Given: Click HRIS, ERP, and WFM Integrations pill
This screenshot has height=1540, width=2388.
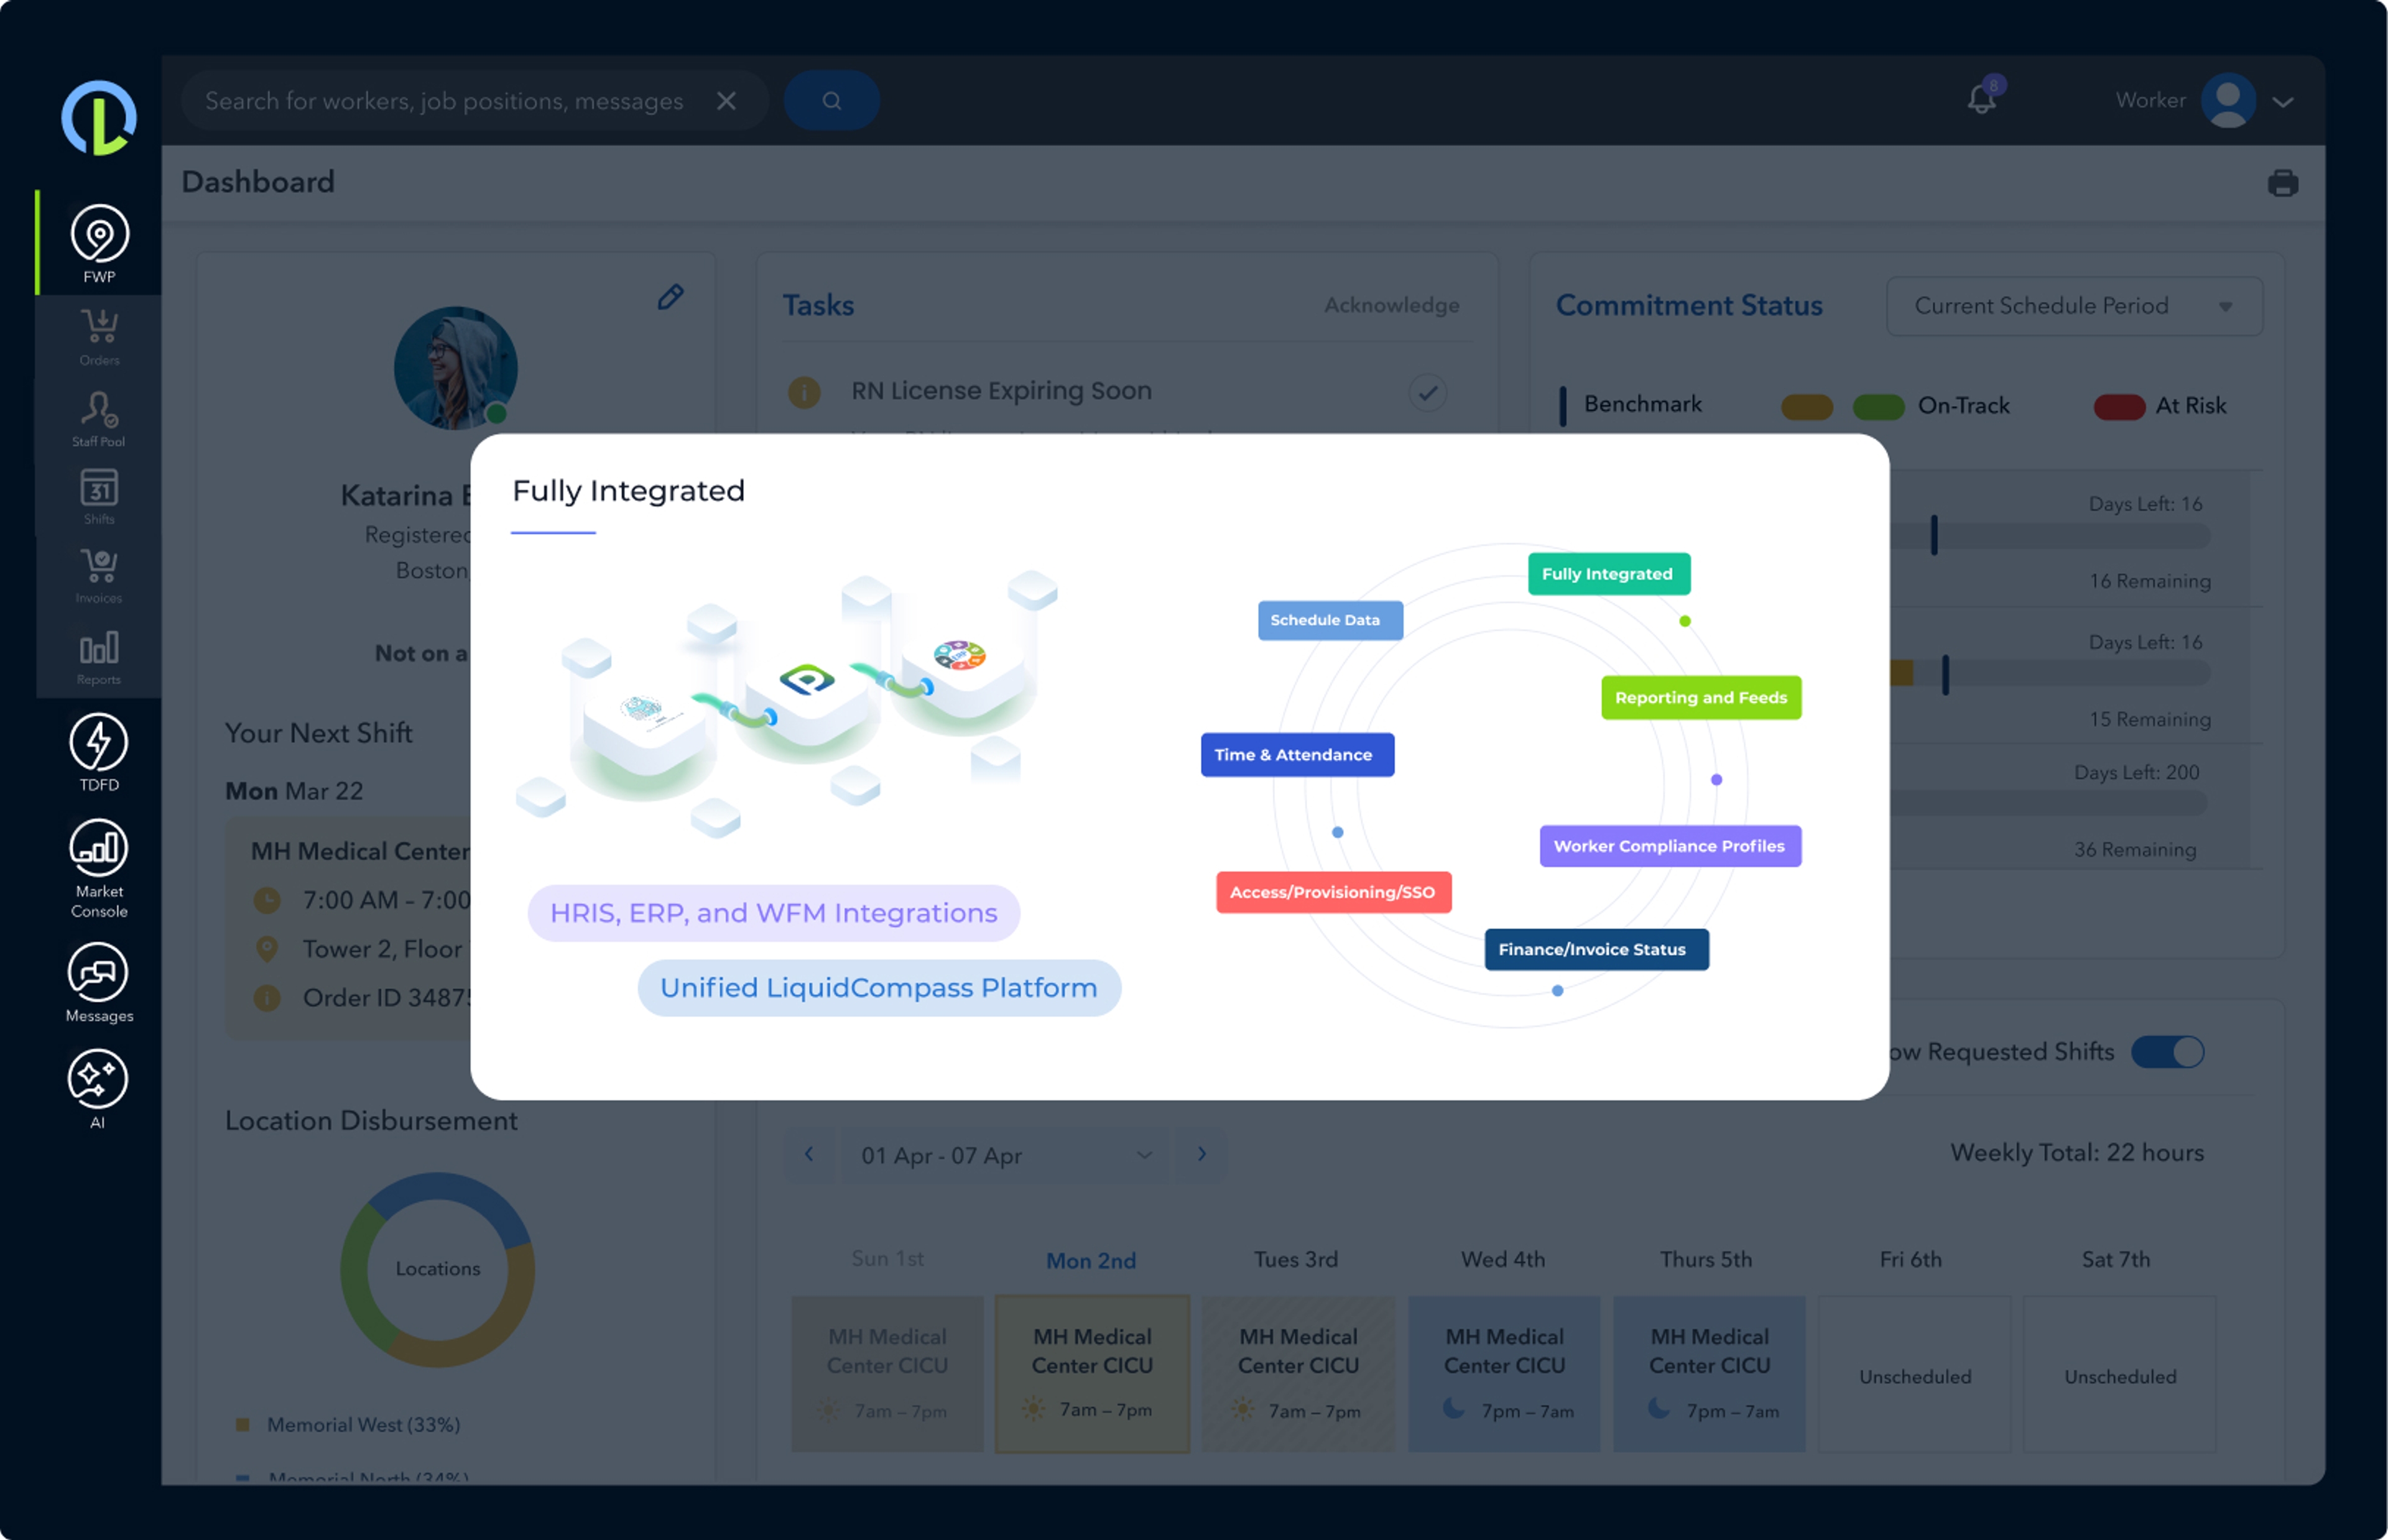Looking at the screenshot, I should pyautogui.click(x=773, y=913).
